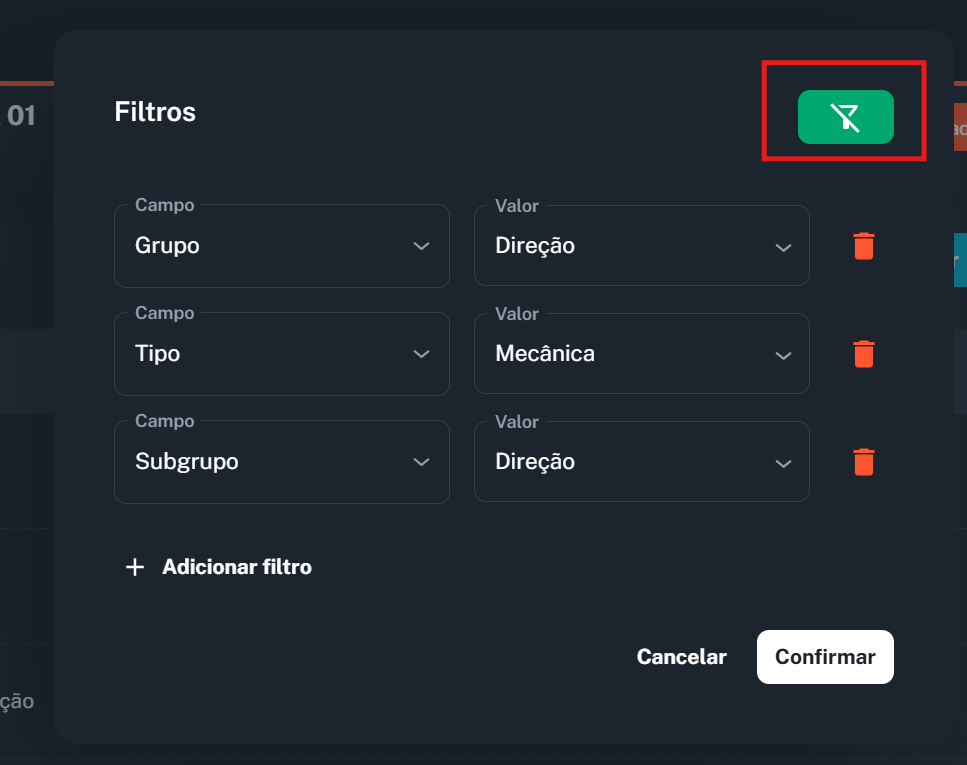Delete the Grupo filter with its trash icon
967x765 pixels.
[863, 246]
